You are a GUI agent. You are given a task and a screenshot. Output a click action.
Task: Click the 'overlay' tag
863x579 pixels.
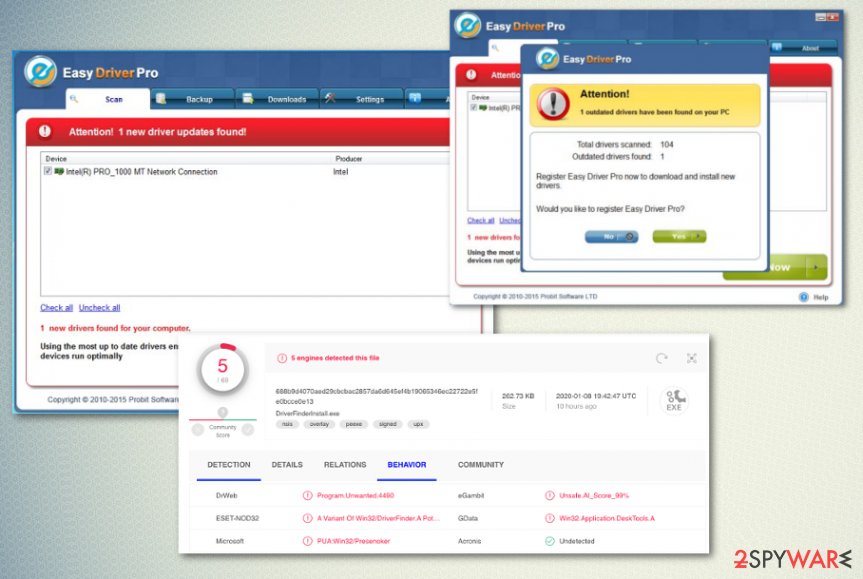pyautogui.click(x=319, y=424)
